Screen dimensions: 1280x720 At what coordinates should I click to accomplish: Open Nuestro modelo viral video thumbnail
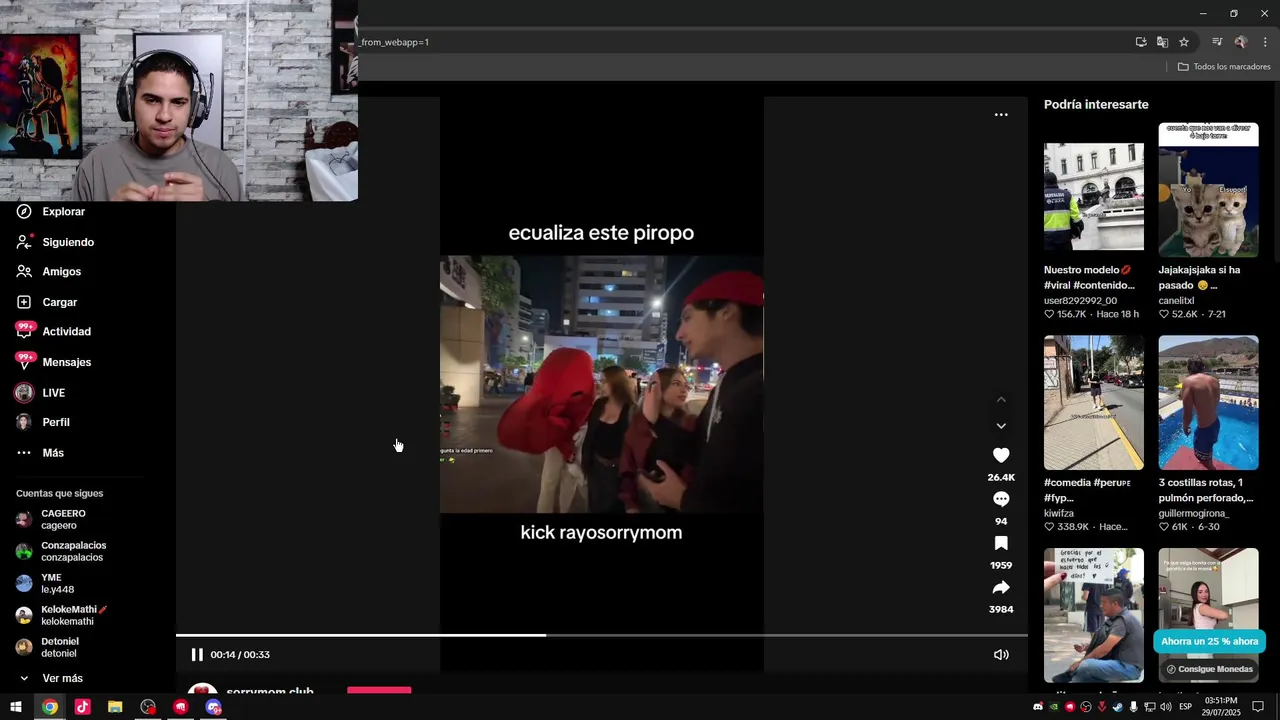[x=1094, y=196]
